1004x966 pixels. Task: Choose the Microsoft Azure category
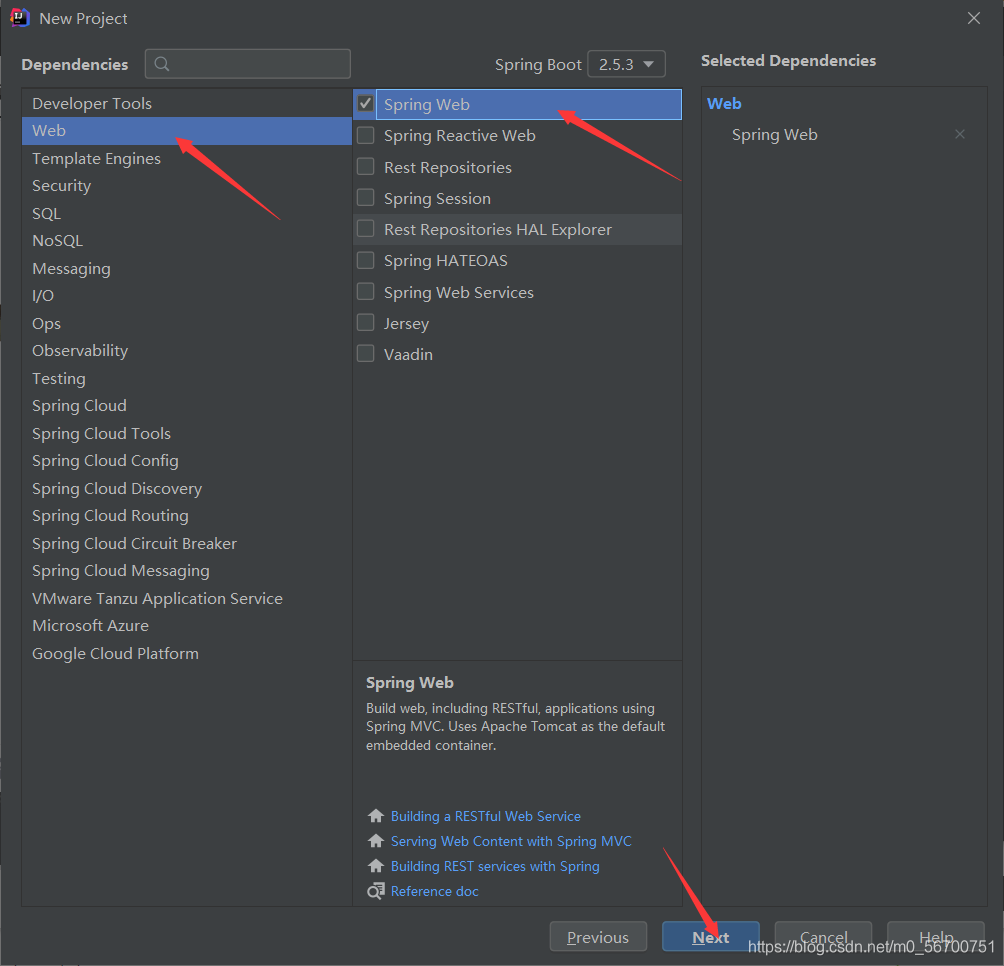[186, 626]
